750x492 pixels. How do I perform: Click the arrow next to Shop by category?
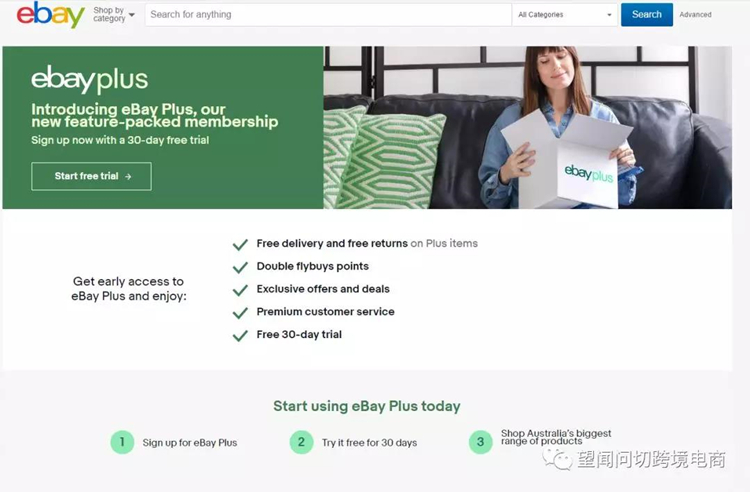click(x=132, y=15)
